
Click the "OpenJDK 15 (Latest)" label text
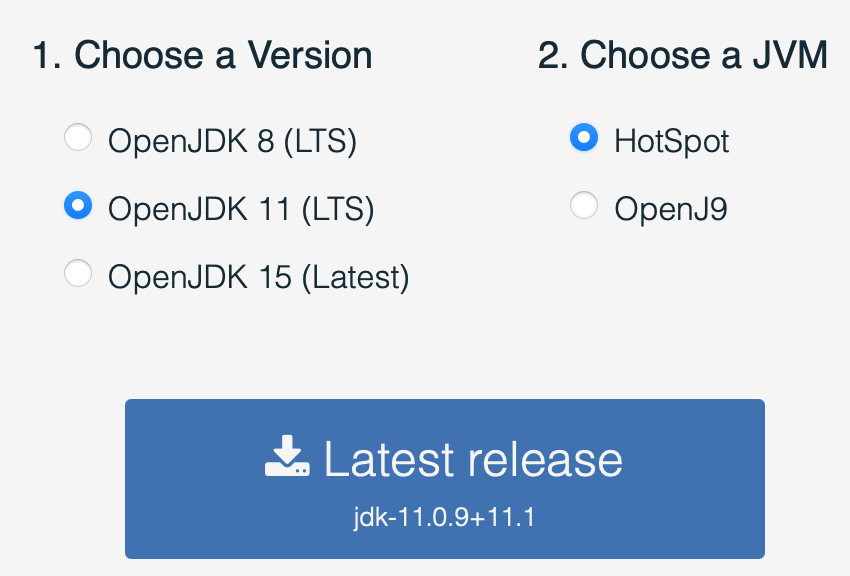click(258, 276)
